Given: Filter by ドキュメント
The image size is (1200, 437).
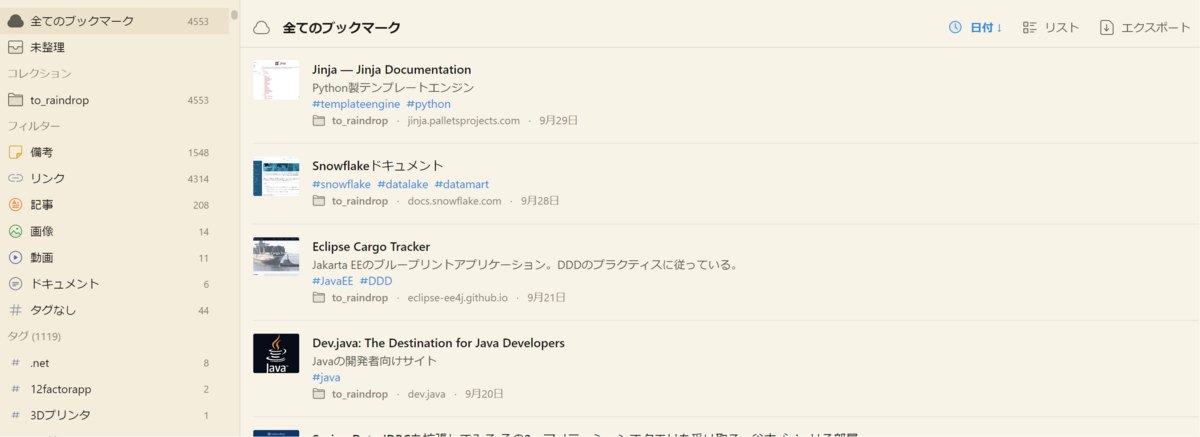Looking at the screenshot, I should 115,284.
